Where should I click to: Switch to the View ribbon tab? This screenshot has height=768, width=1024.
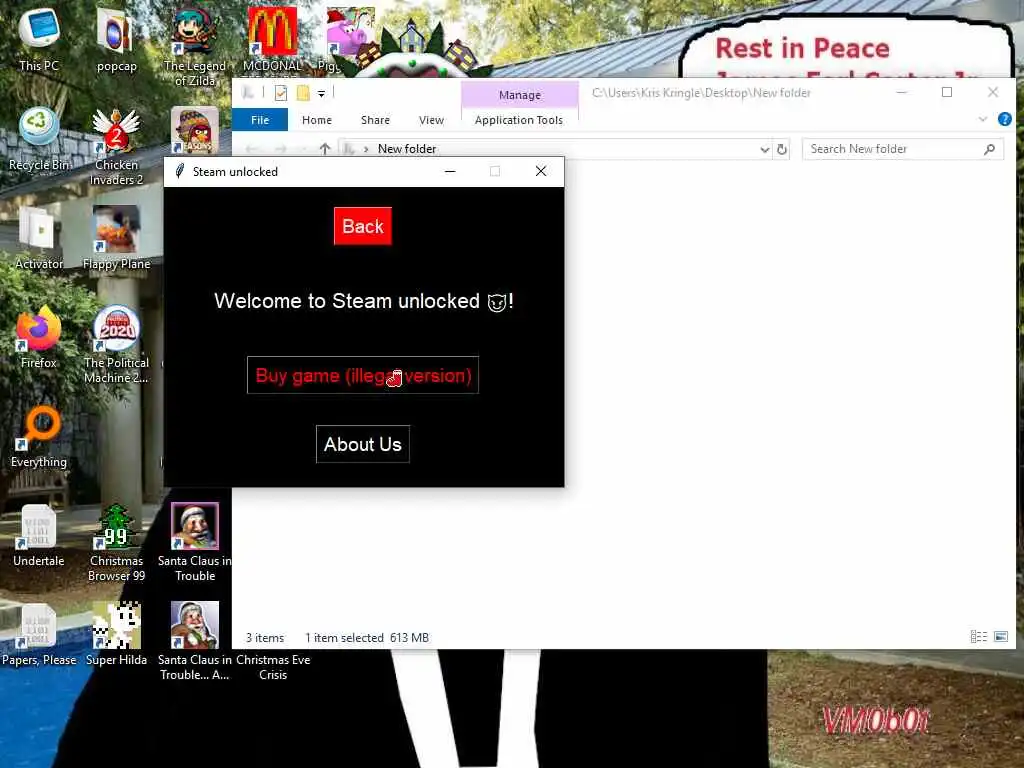(431, 120)
